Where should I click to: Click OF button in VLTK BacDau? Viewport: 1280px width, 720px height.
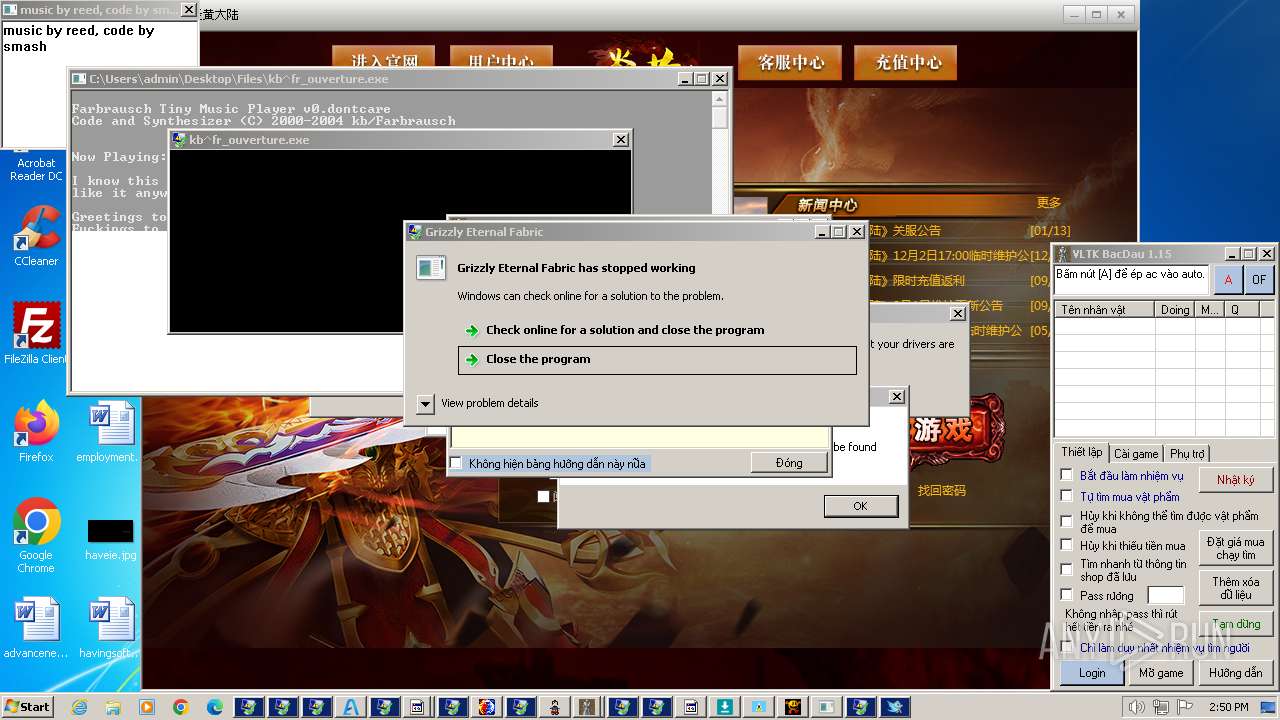click(1259, 280)
